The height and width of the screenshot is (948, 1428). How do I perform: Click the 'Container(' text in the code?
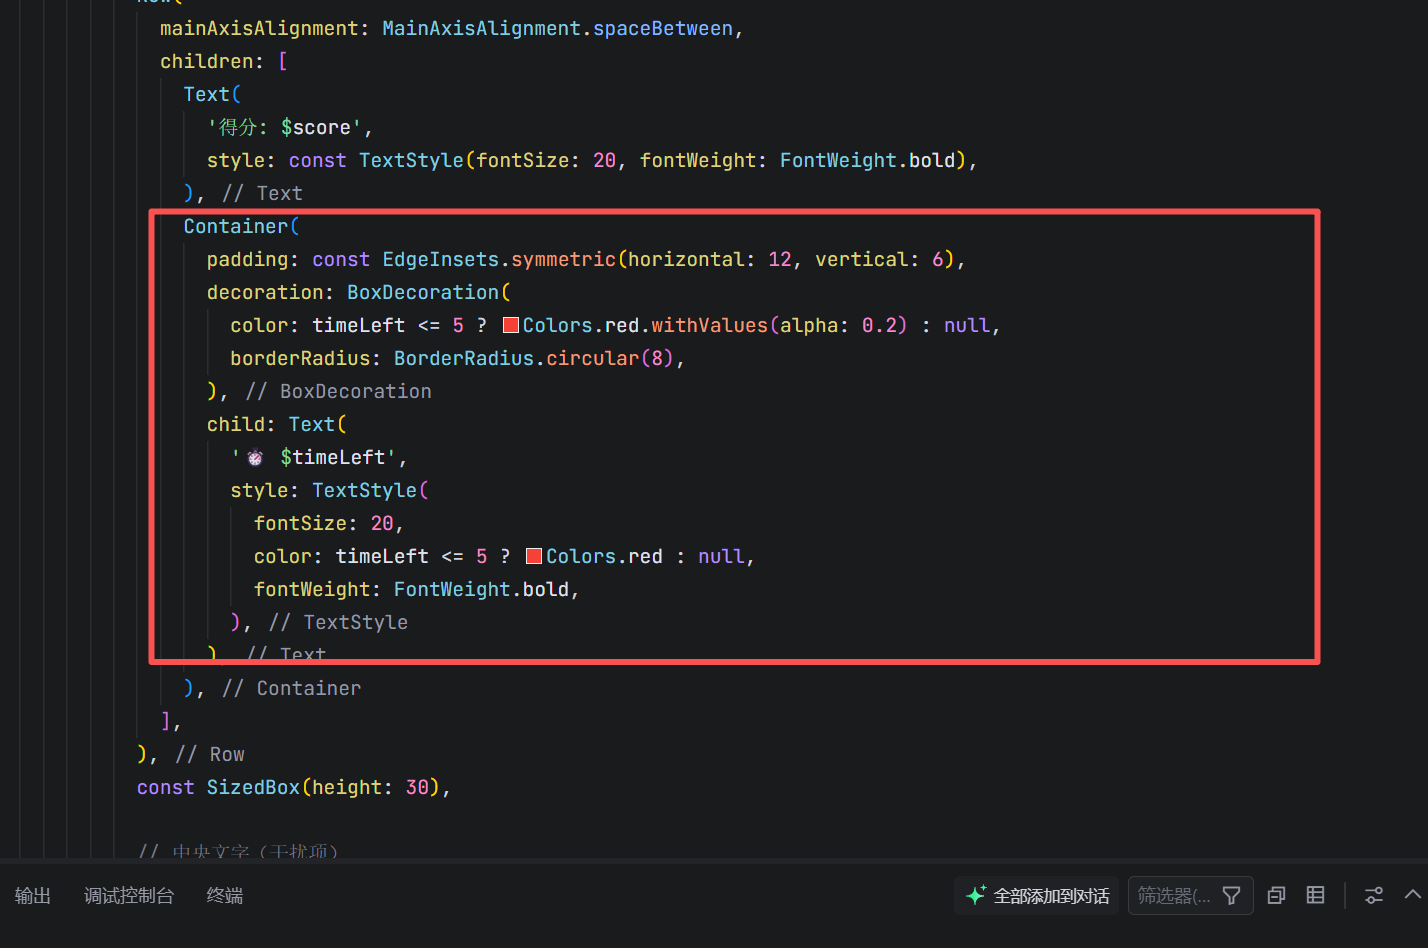coord(241,226)
